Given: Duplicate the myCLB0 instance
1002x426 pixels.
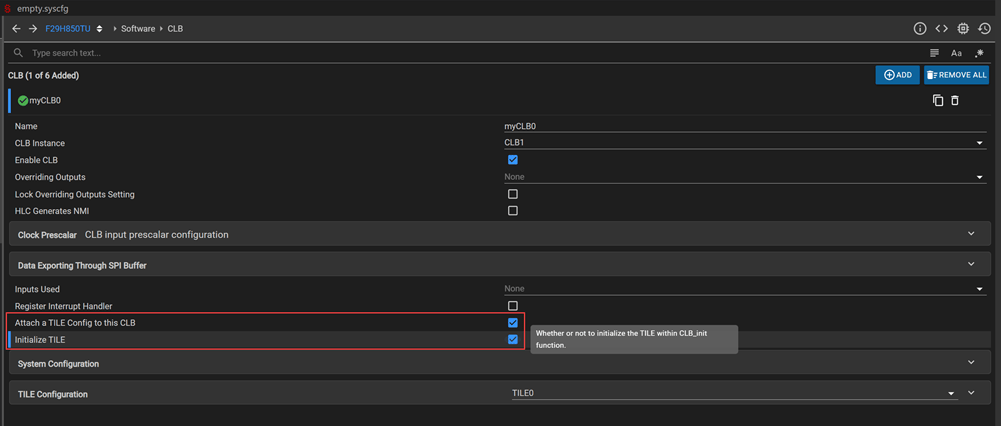Looking at the screenshot, I should point(937,100).
